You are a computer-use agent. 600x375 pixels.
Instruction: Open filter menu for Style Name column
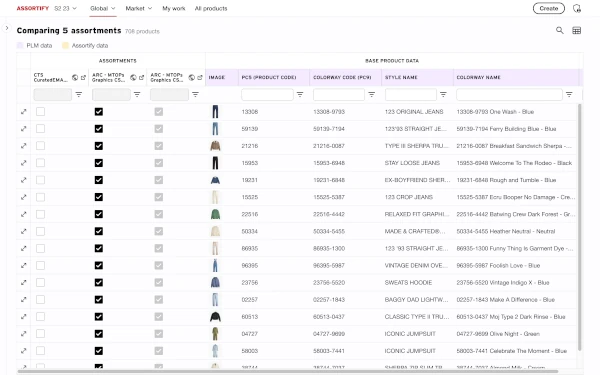(443, 95)
